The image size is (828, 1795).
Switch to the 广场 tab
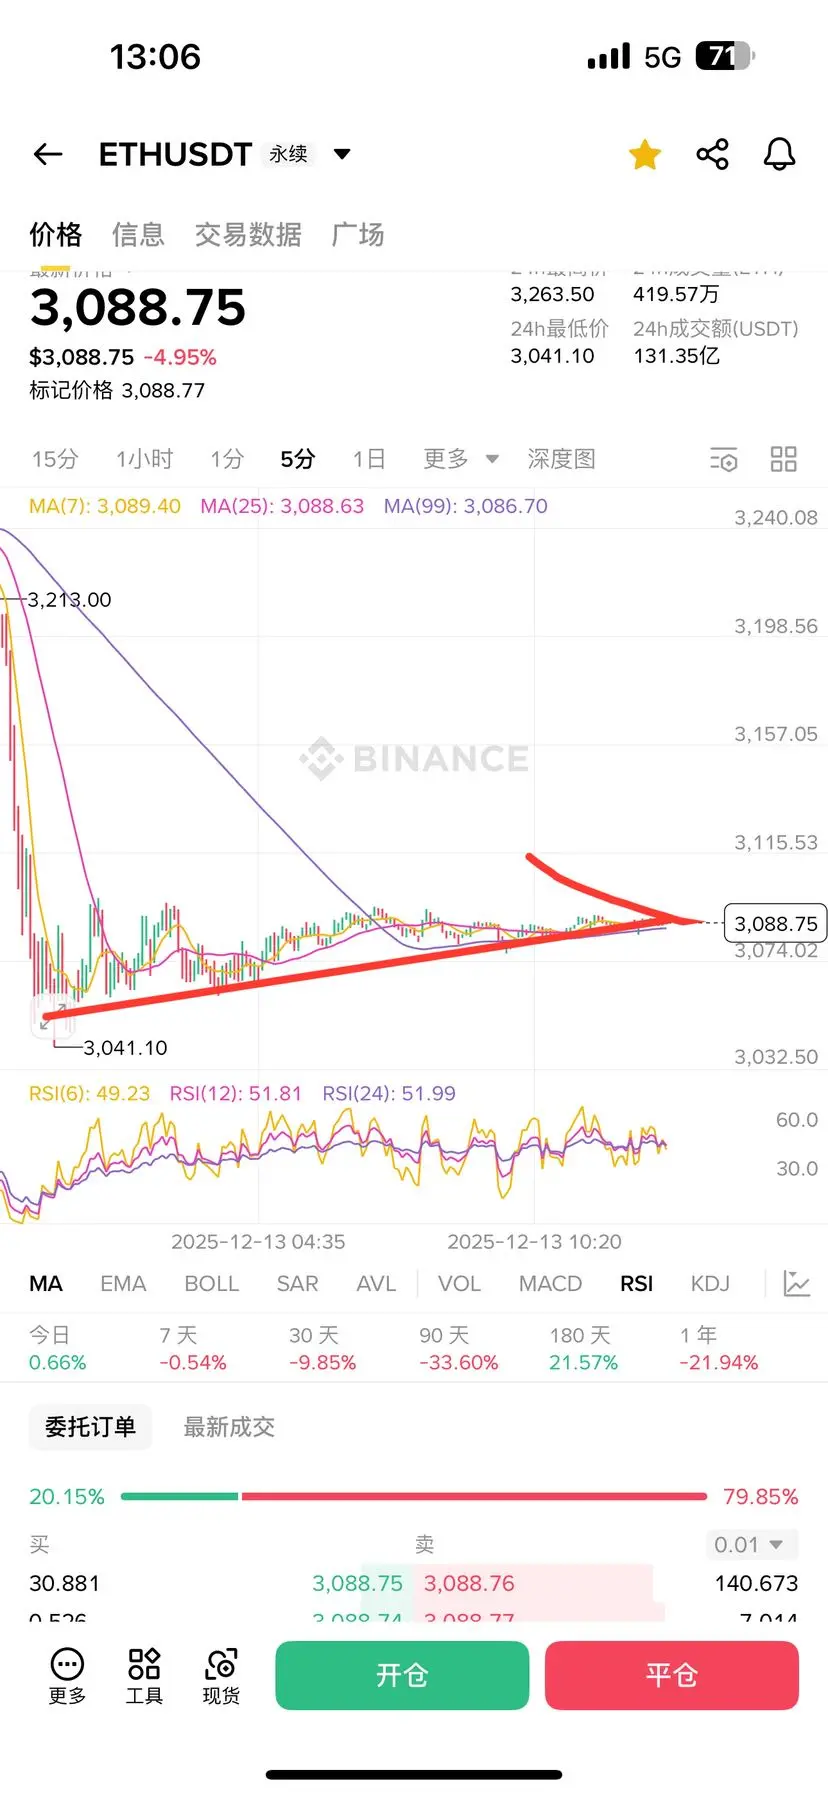[x=358, y=235]
